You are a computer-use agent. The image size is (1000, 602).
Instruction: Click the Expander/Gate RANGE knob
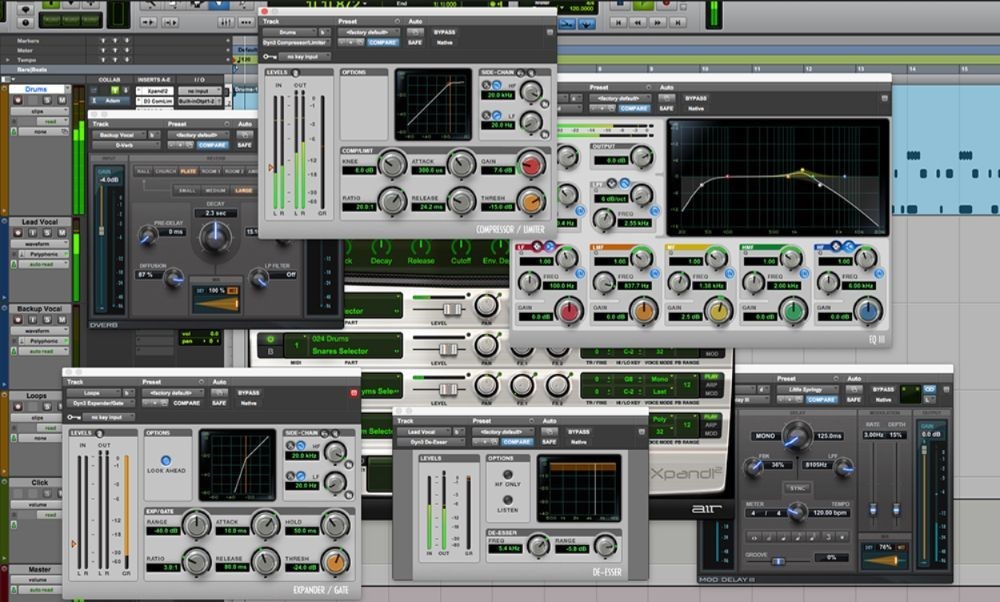196,525
